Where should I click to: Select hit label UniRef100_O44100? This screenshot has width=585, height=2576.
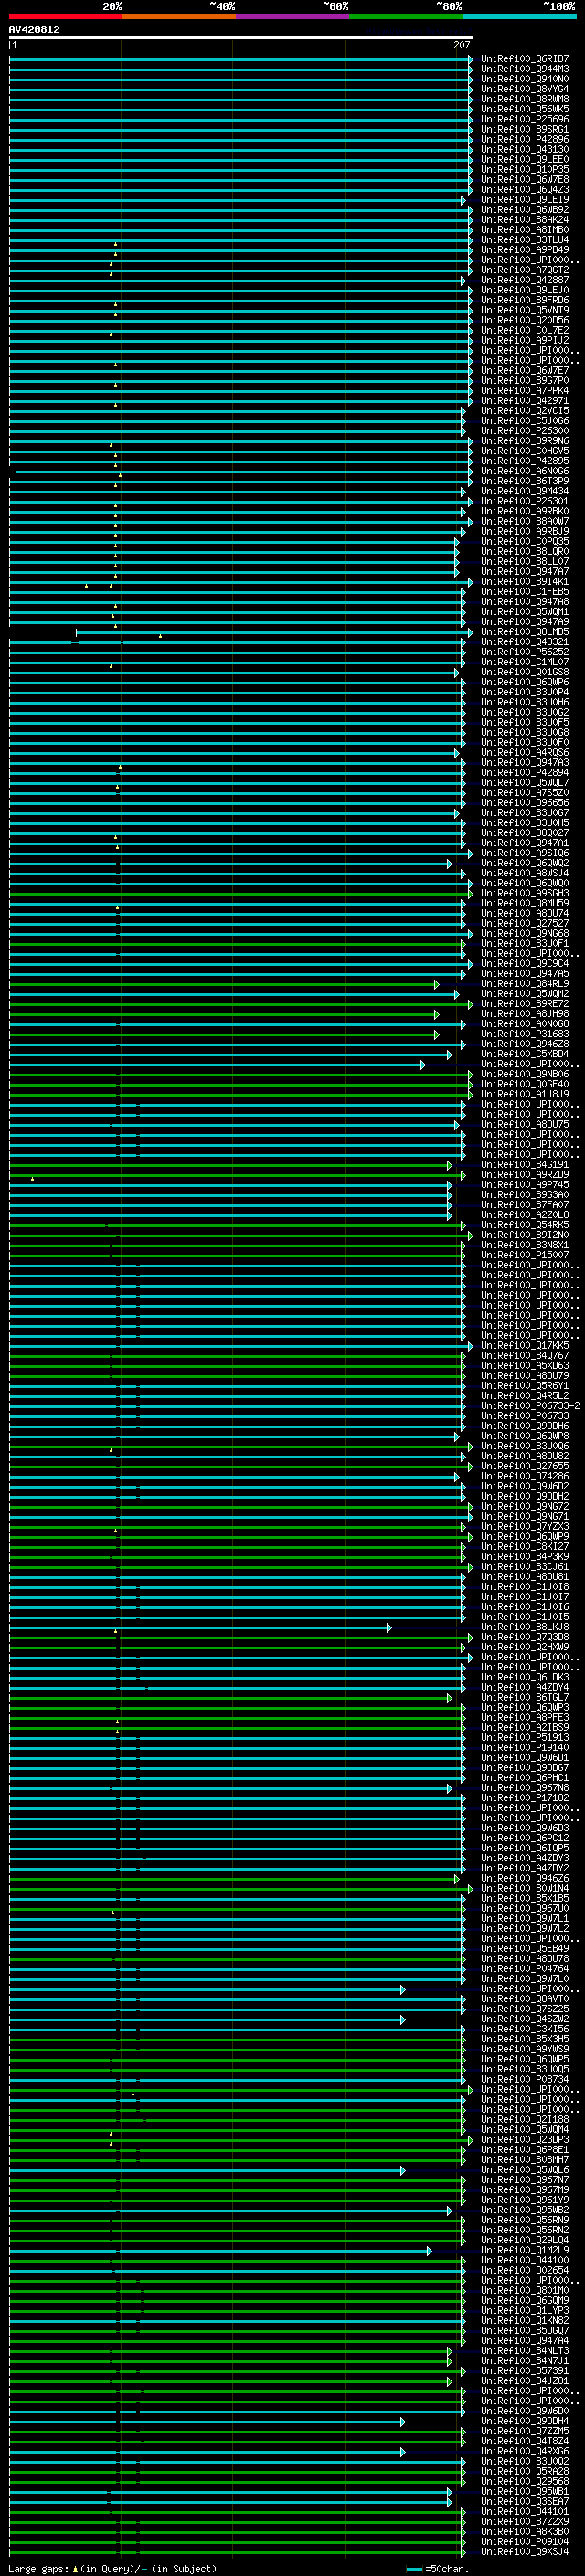pos(525,2260)
